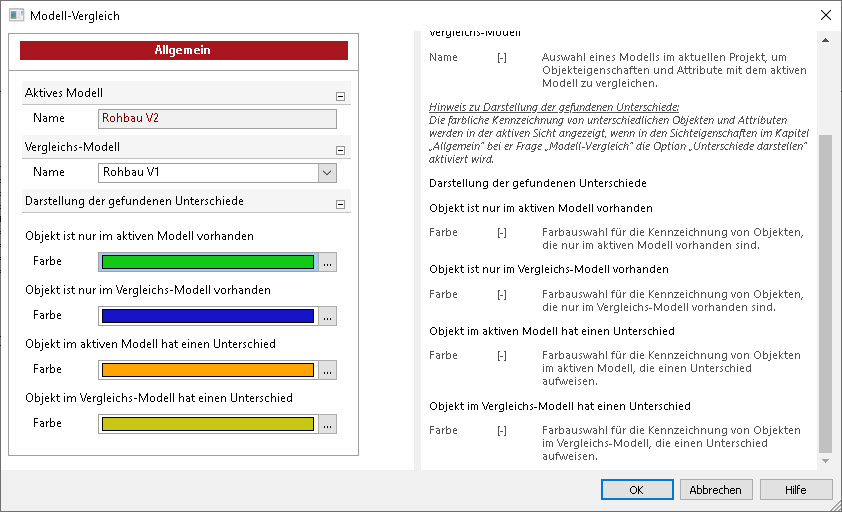Open color picker button next to orange swatch
The image size is (842, 512).
pos(328,370)
